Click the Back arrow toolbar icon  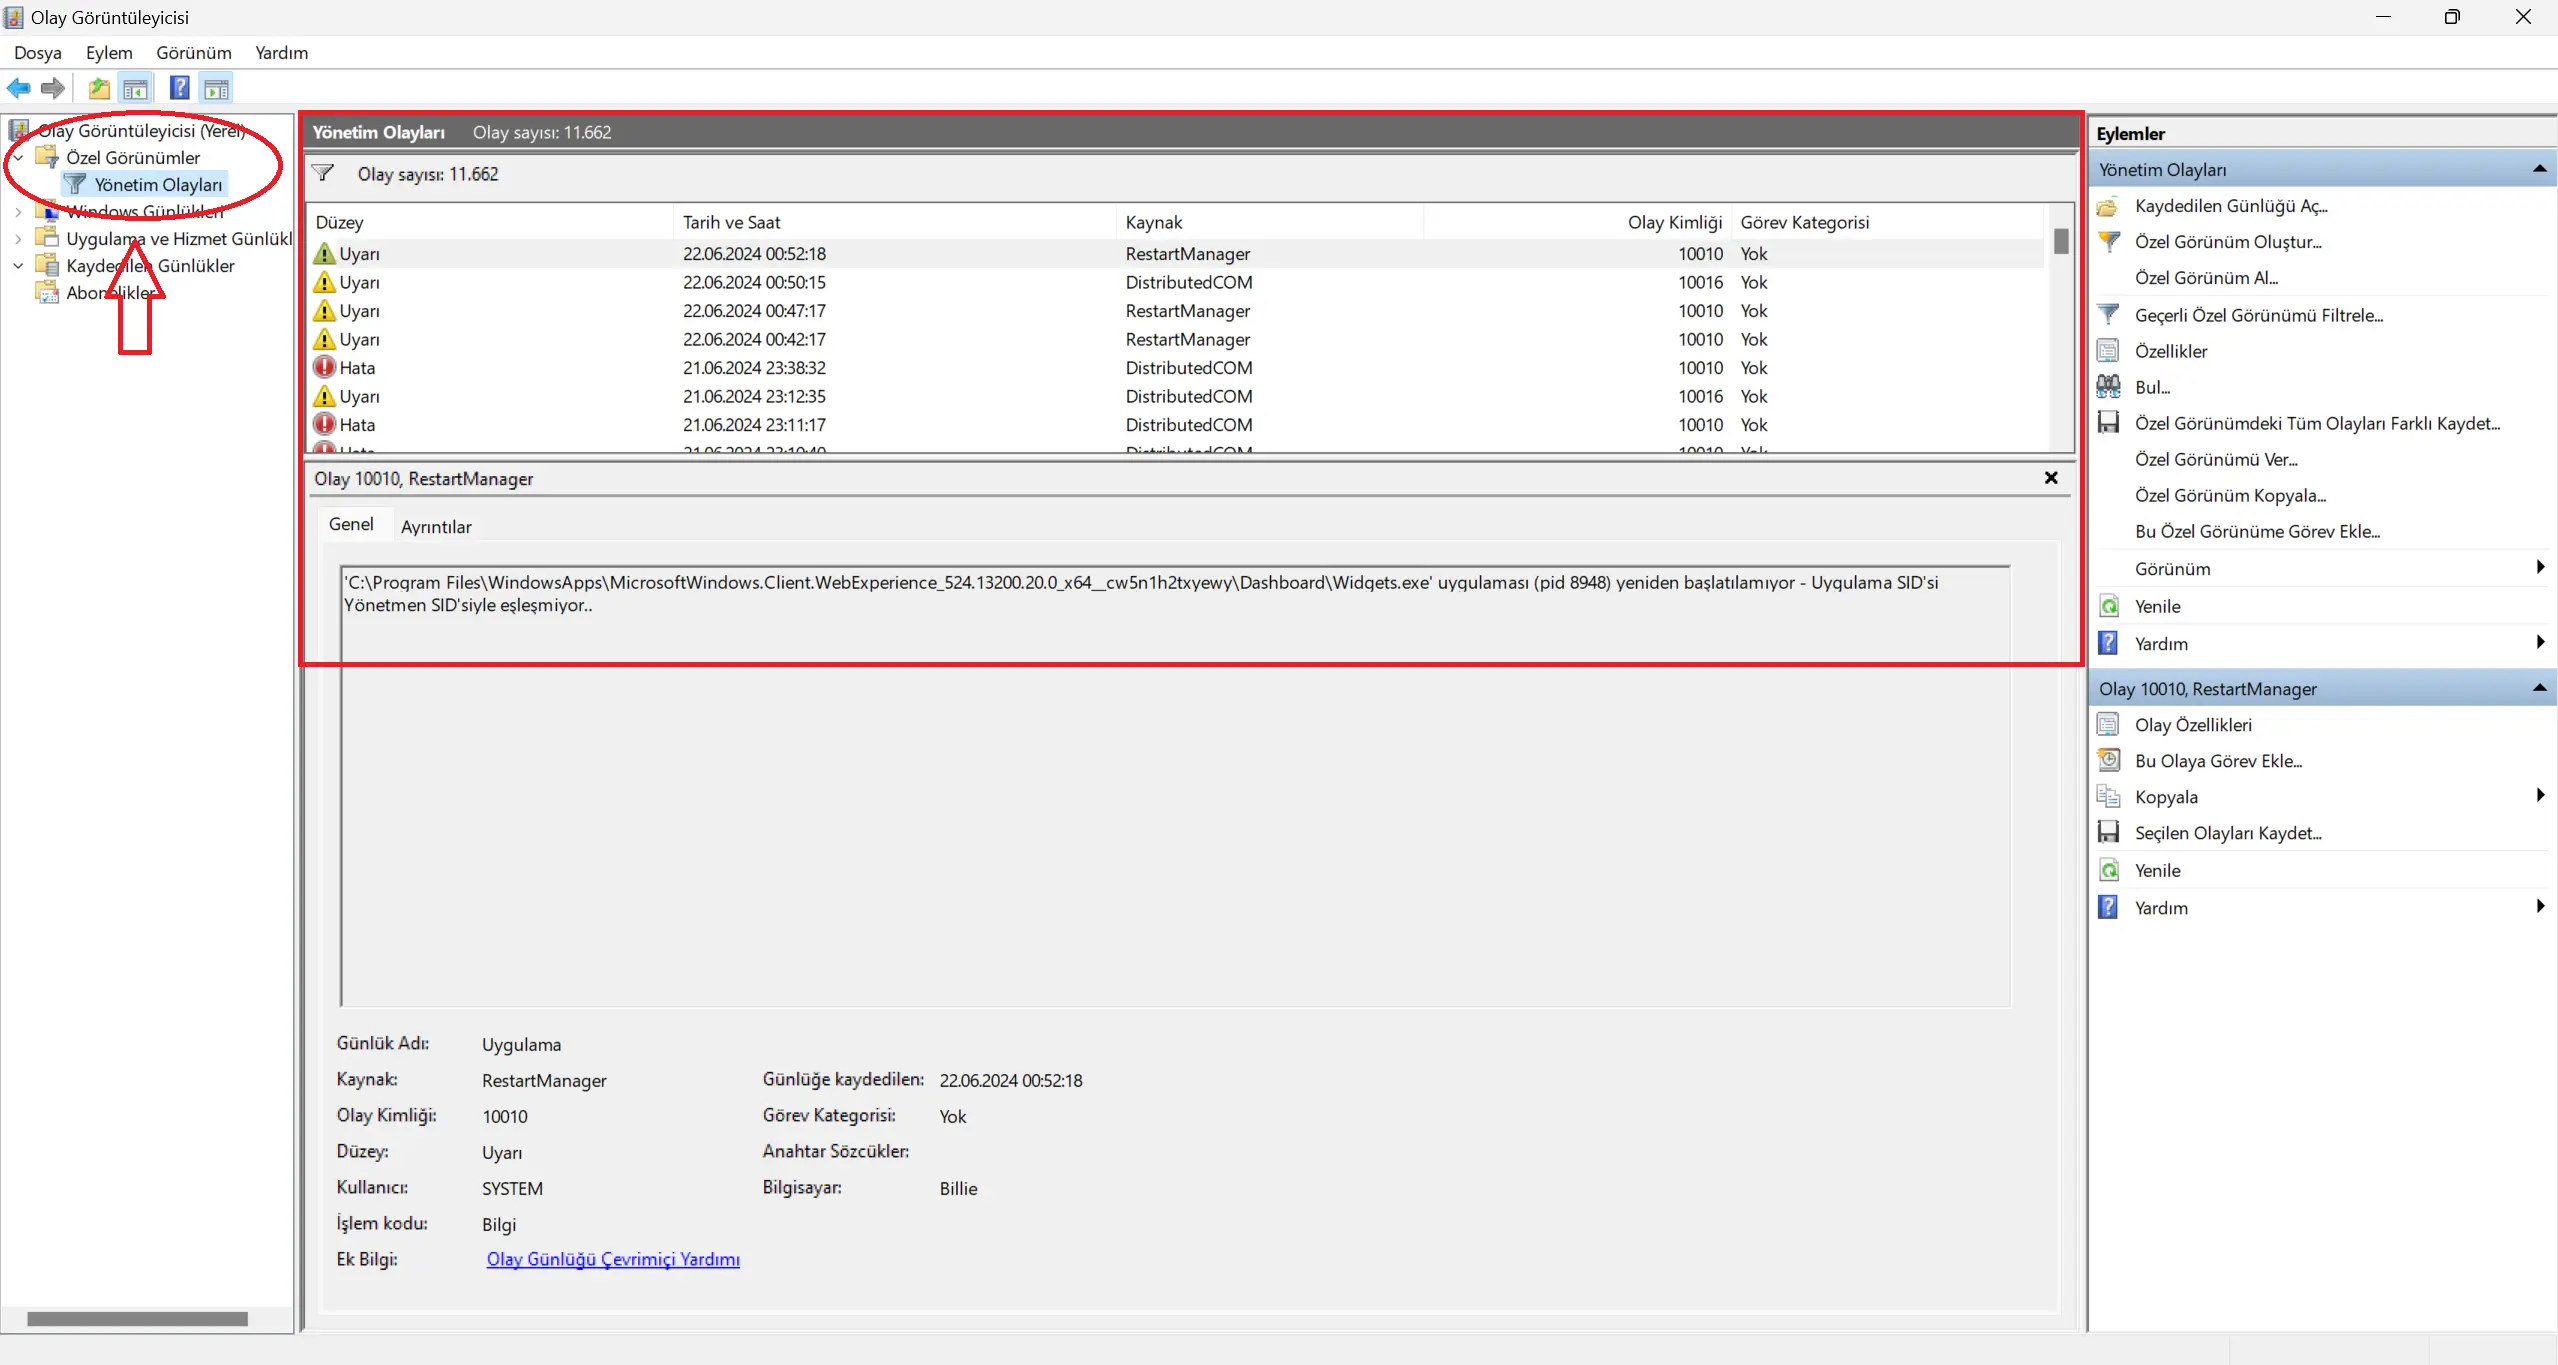18,88
